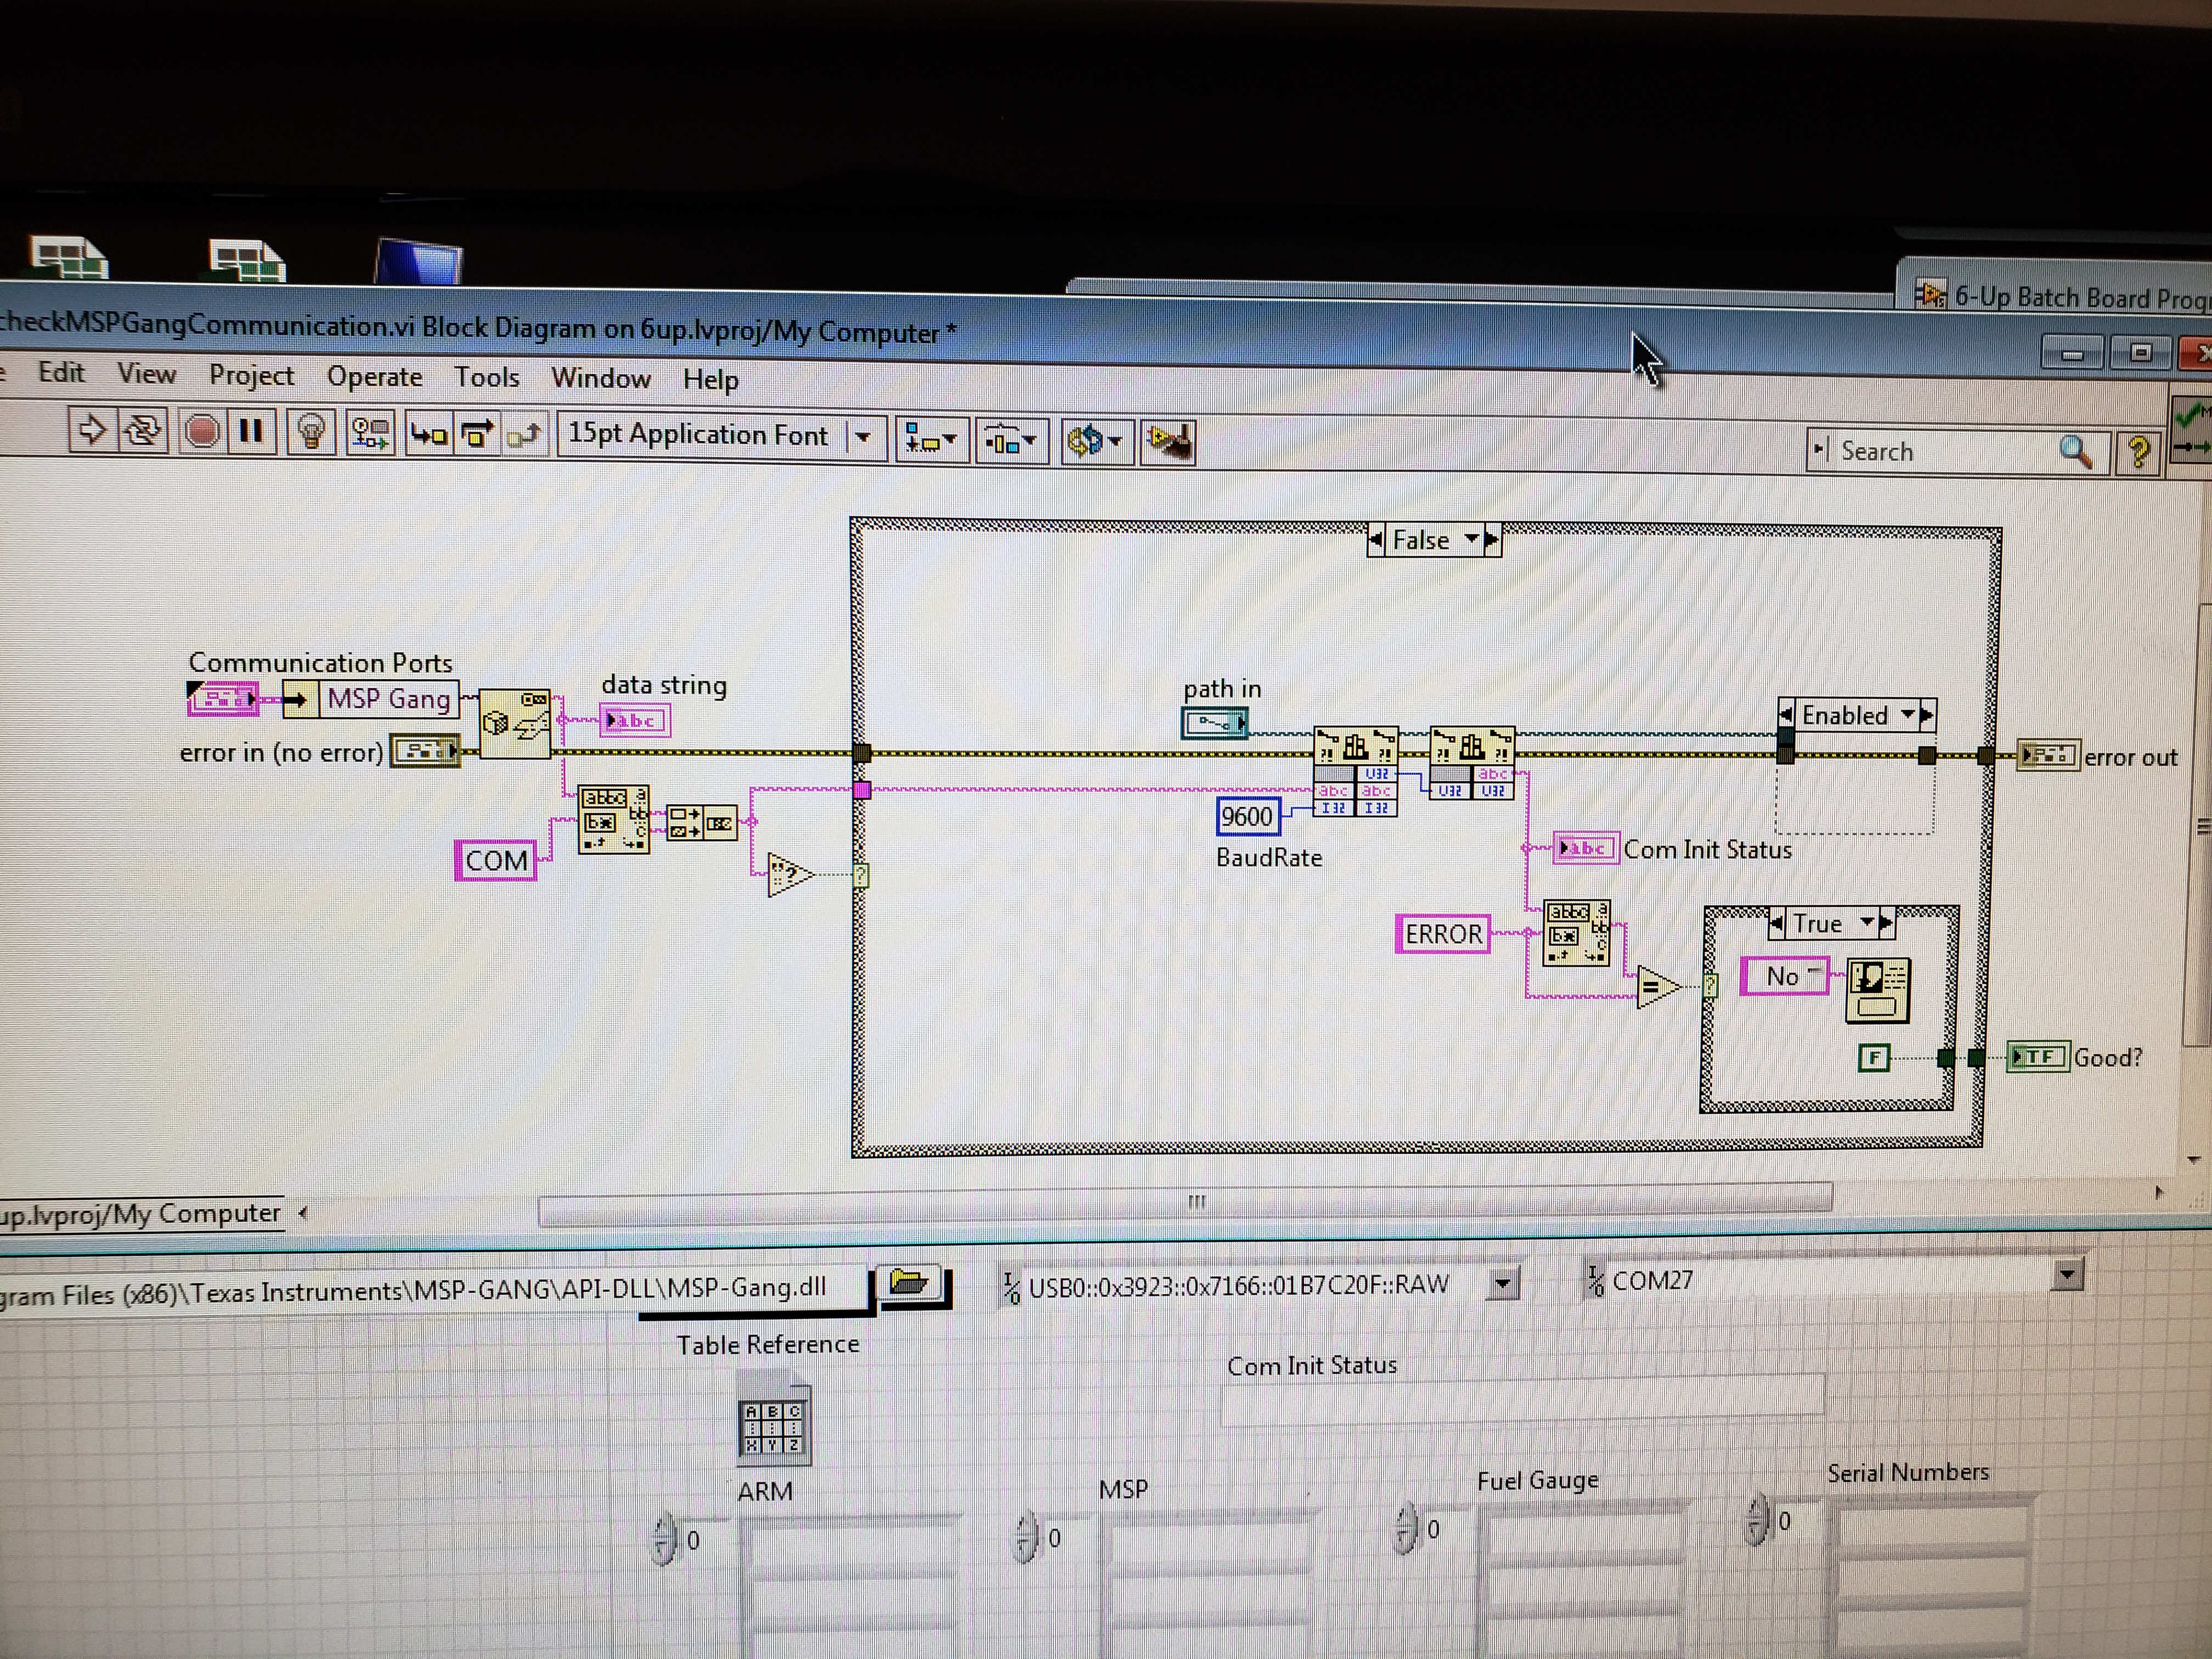
Task: Open the Context Help question mark
Action: 2138,452
